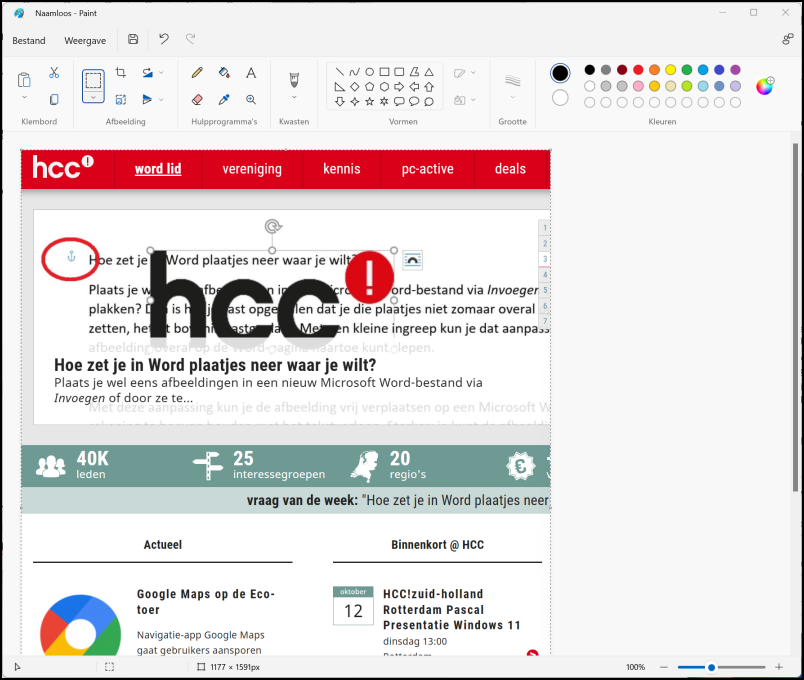Choose the dark red color swatch
The width and height of the screenshot is (804, 680).
[x=622, y=70]
